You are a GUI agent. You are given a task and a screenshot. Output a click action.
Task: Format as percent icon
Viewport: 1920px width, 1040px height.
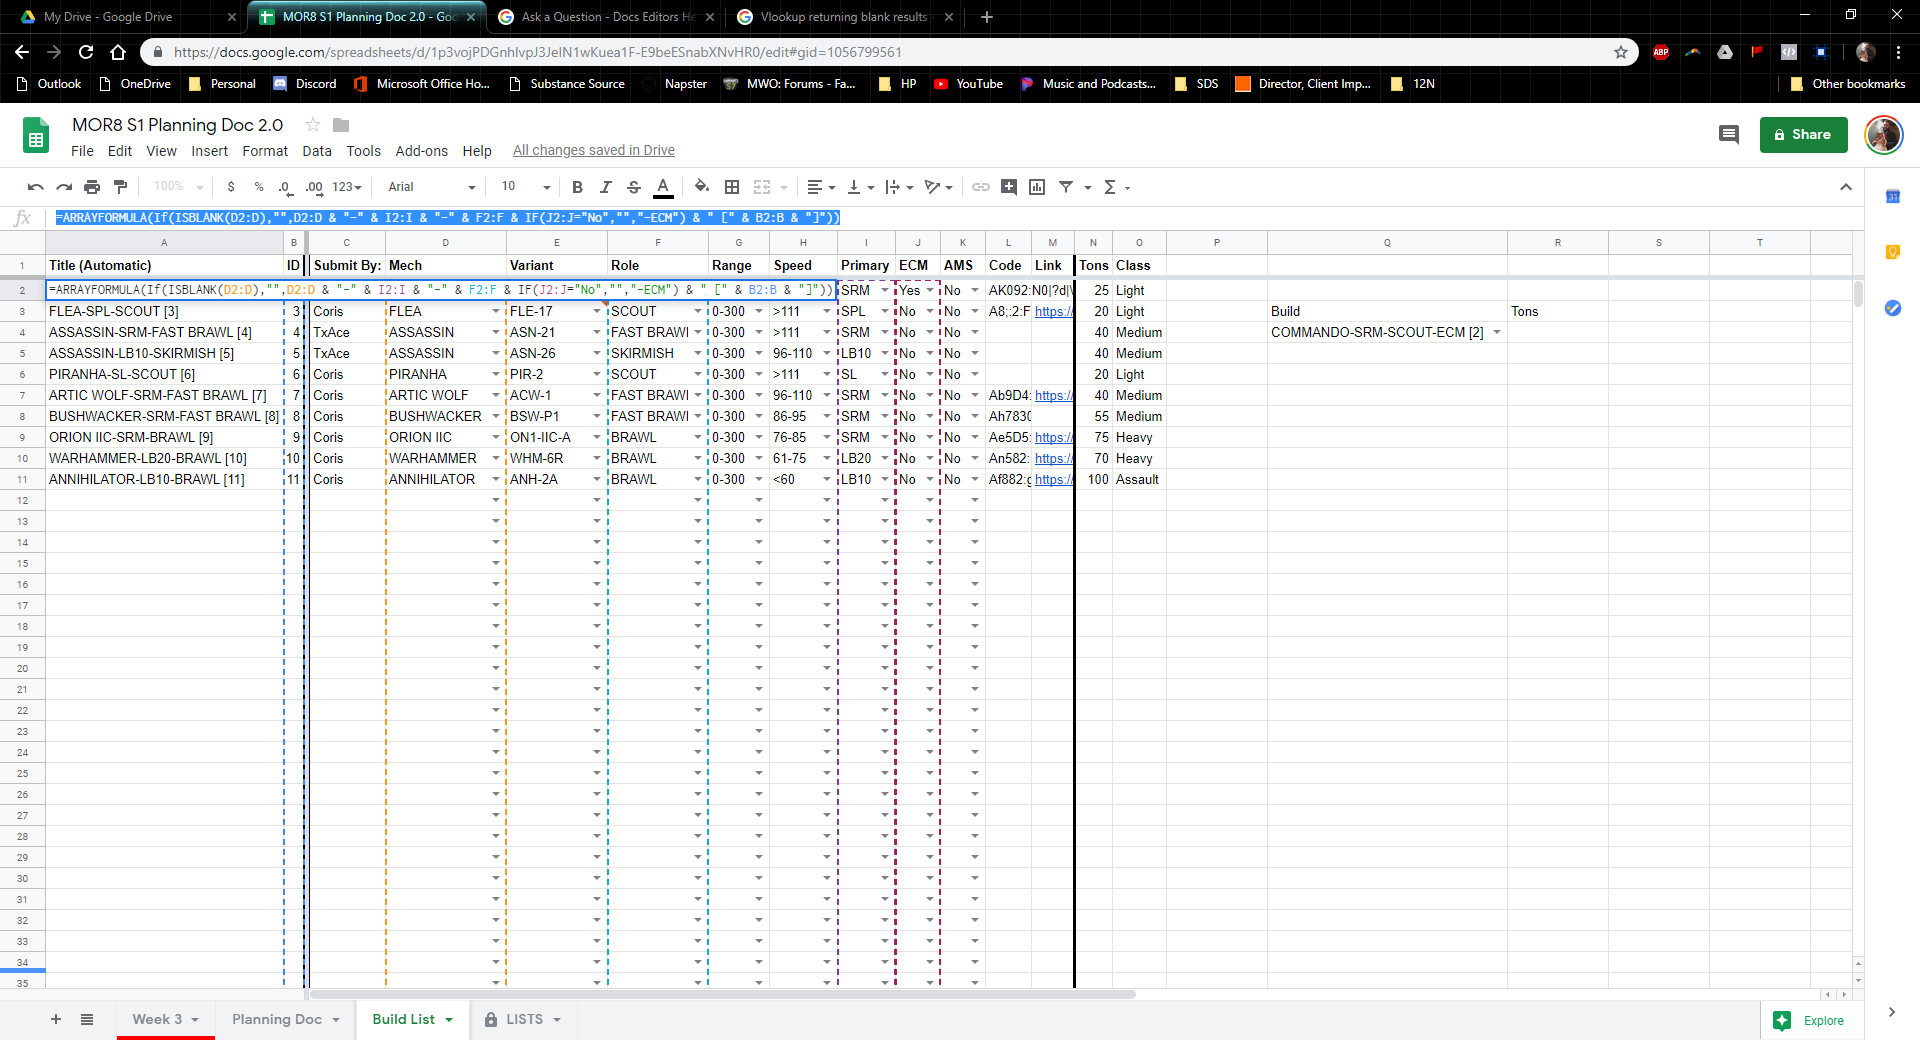tap(259, 187)
